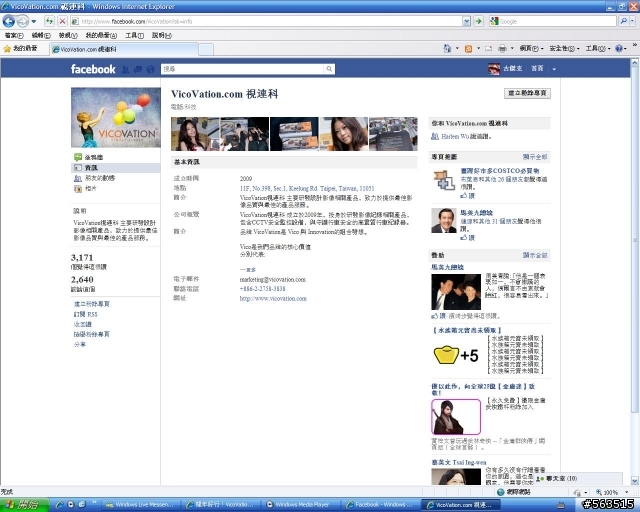Open Facebook messages icon
The height and width of the screenshot is (512, 640).
tap(138, 69)
